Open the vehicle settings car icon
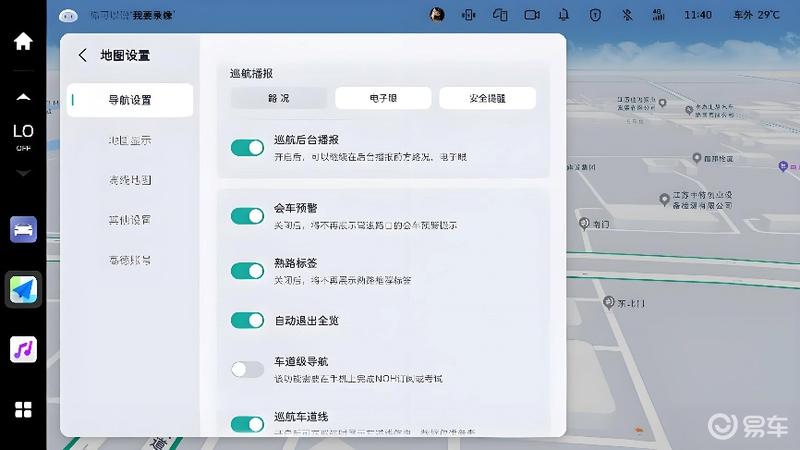This screenshot has height=450, width=800. (x=23, y=229)
